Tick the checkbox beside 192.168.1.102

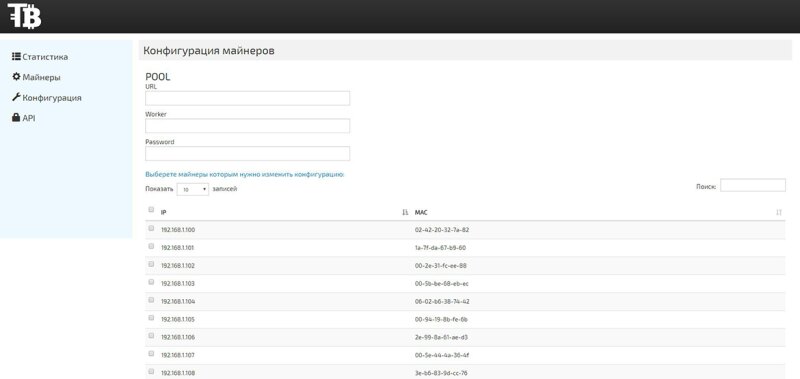coord(151,264)
